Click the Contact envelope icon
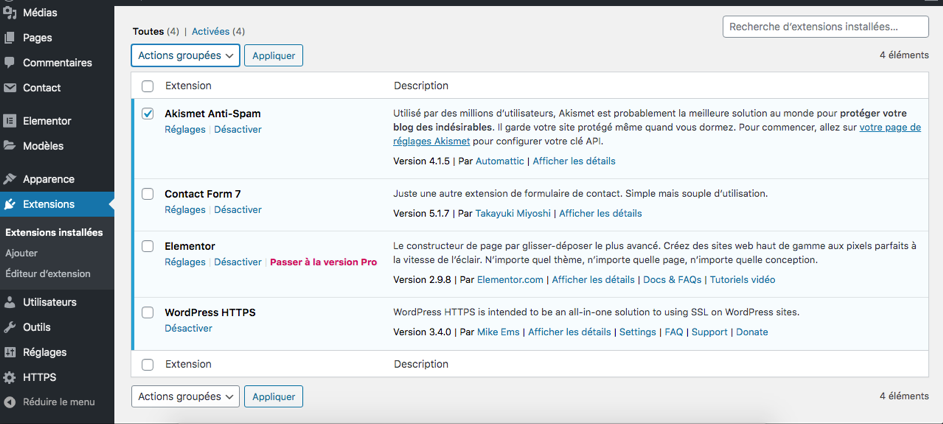Screen dimensions: 943x424 click(9, 88)
